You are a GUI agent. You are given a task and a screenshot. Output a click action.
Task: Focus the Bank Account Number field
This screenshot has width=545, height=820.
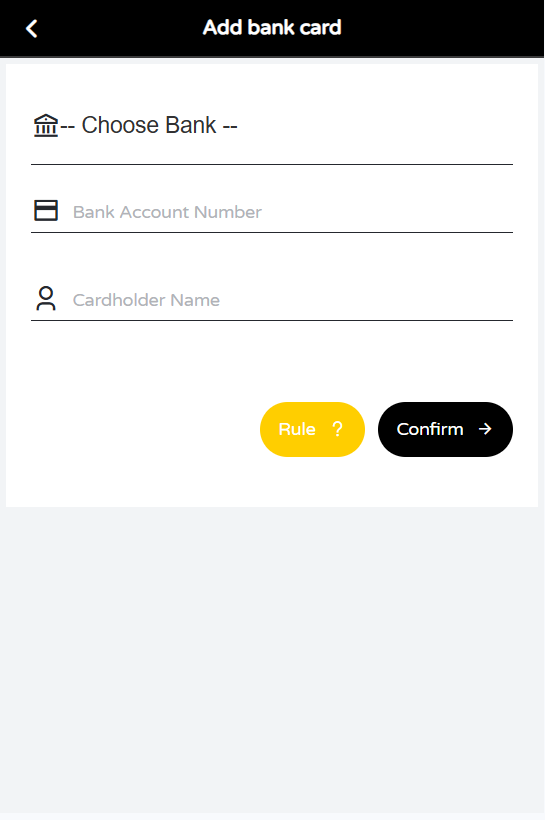coord(272,211)
